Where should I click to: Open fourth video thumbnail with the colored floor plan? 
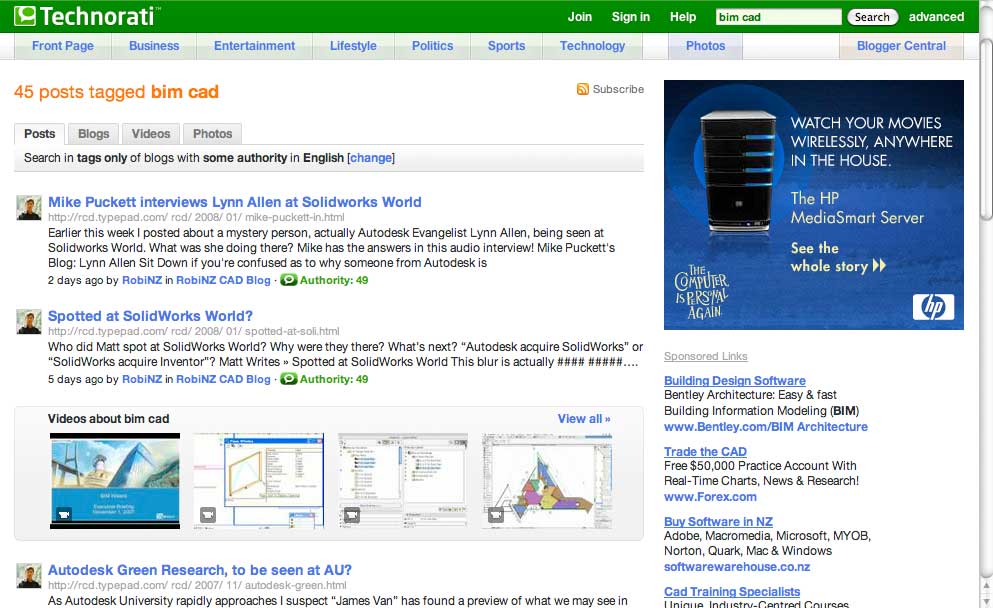pos(547,481)
